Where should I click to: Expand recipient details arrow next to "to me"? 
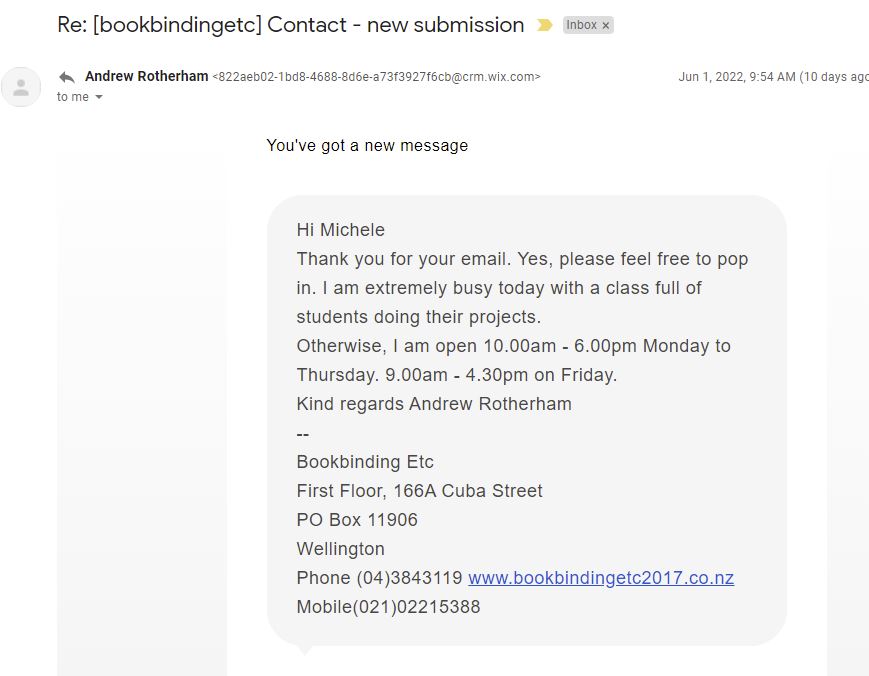point(99,98)
